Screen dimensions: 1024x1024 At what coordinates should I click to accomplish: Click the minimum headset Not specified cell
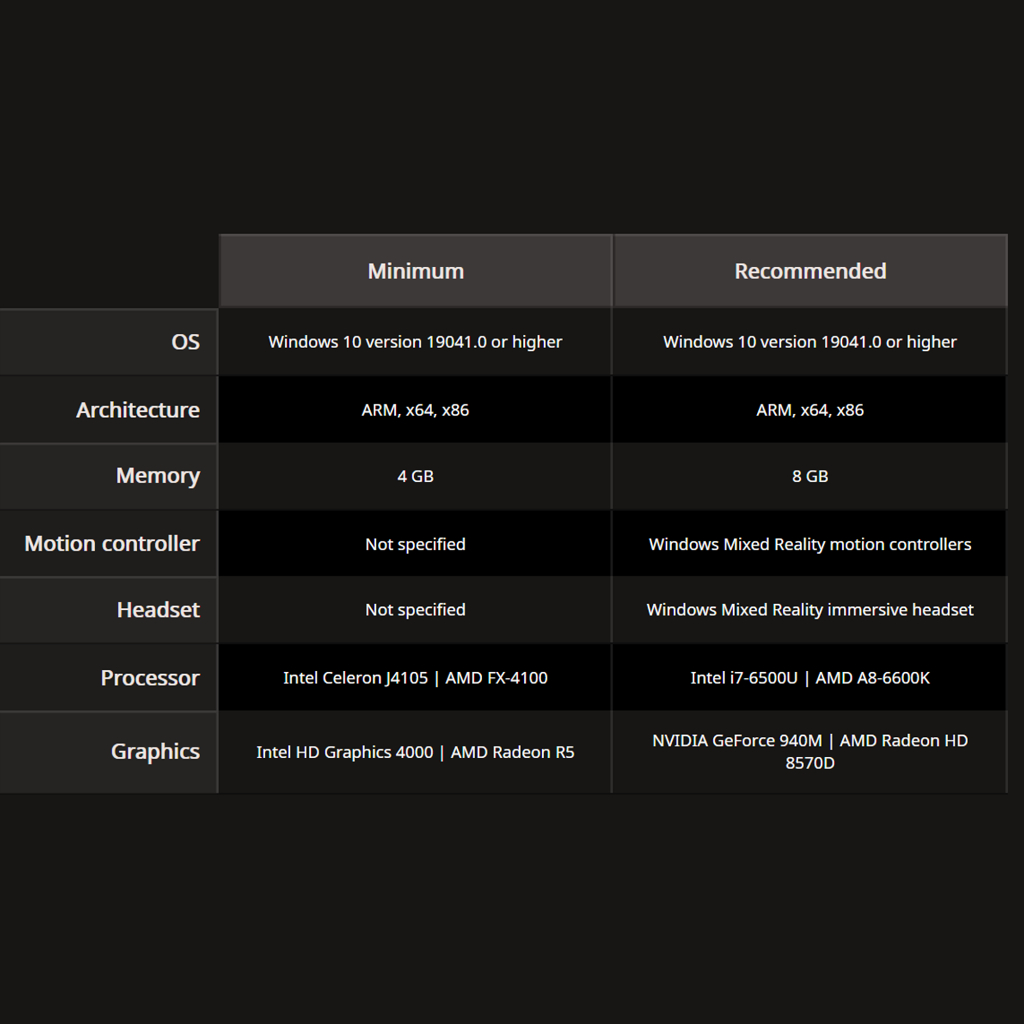coord(415,610)
